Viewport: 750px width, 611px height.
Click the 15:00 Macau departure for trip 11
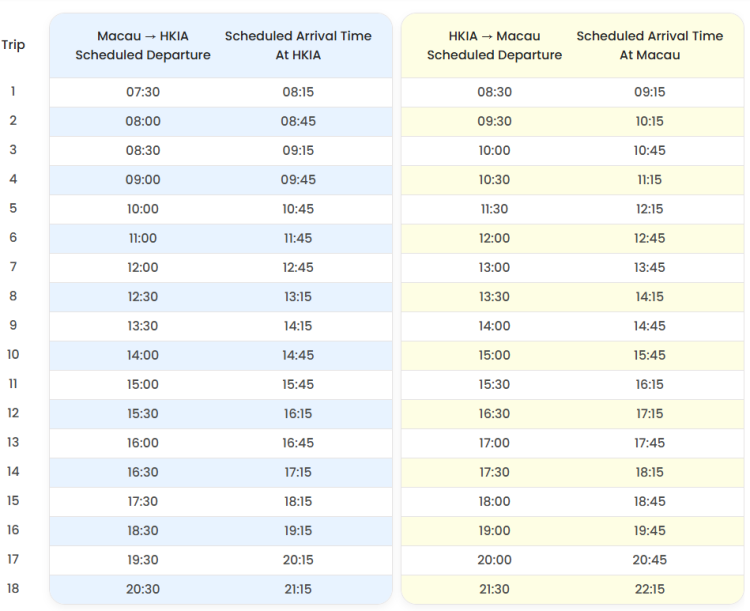(143, 384)
